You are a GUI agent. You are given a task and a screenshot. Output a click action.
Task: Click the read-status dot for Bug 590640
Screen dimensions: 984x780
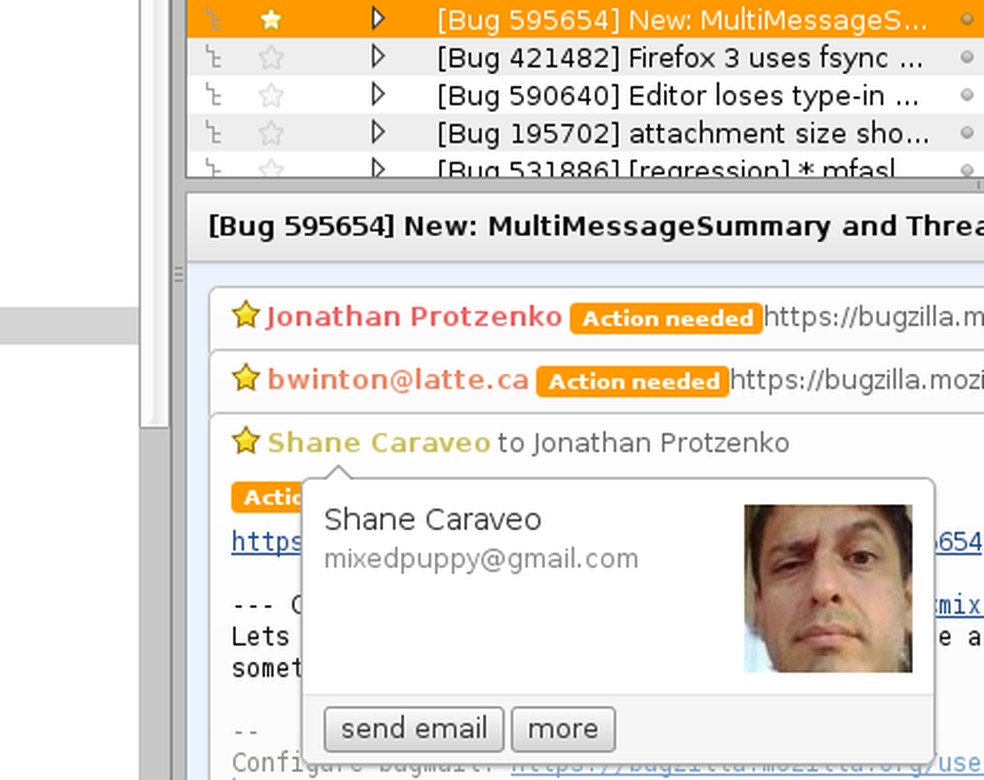coord(966,95)
